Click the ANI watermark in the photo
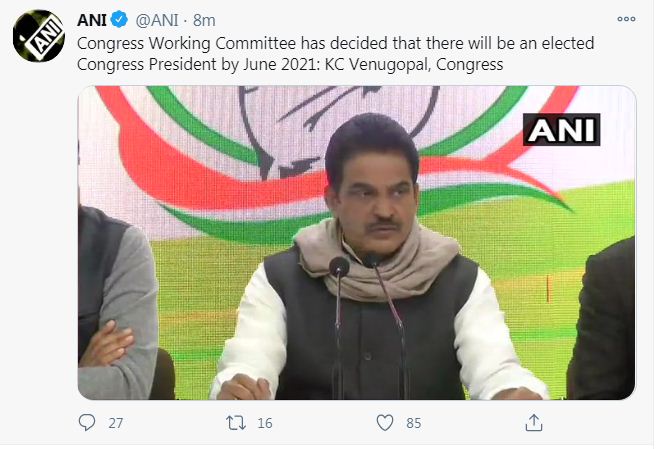 click(x=561, y=130)
